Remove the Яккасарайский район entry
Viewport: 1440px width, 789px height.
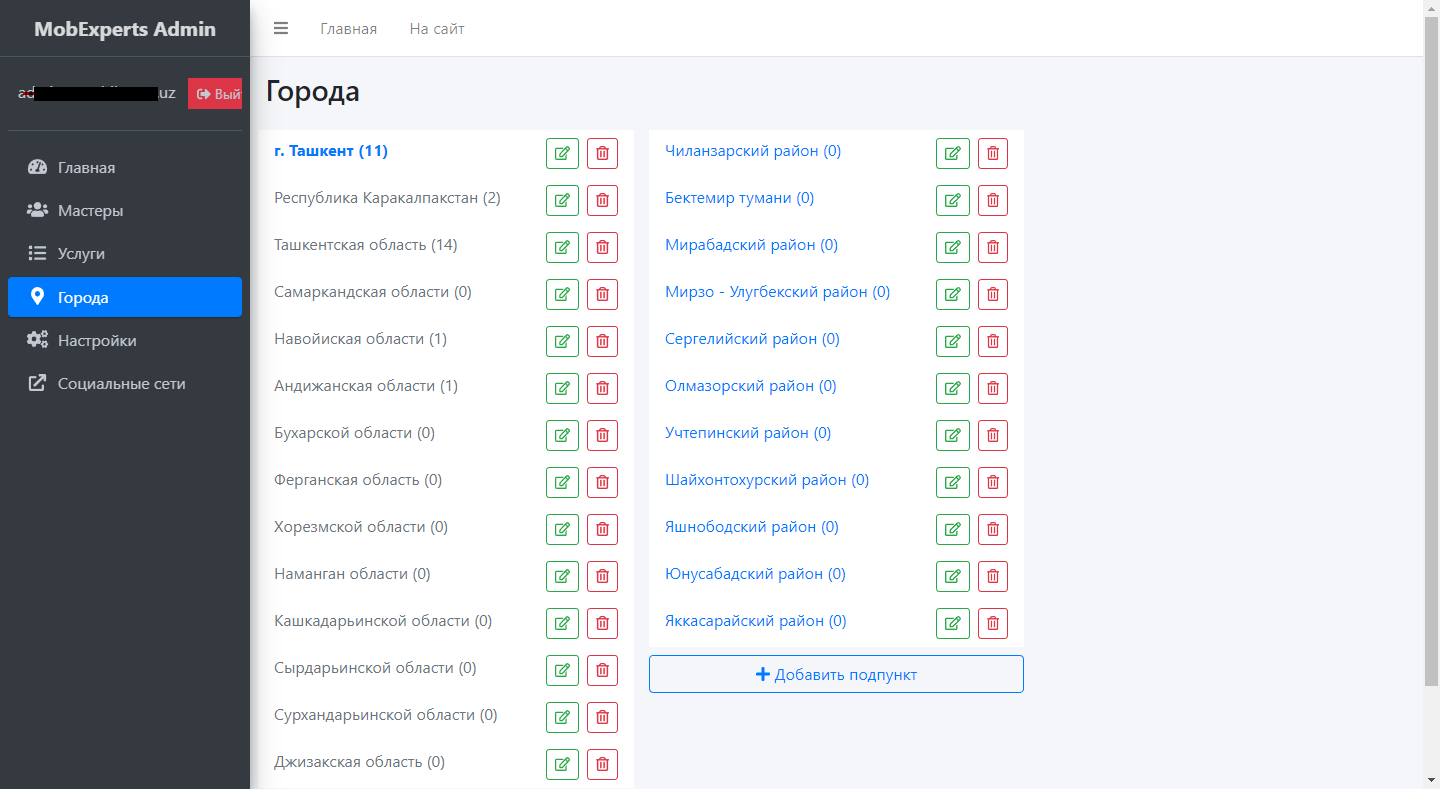point(992,623)
